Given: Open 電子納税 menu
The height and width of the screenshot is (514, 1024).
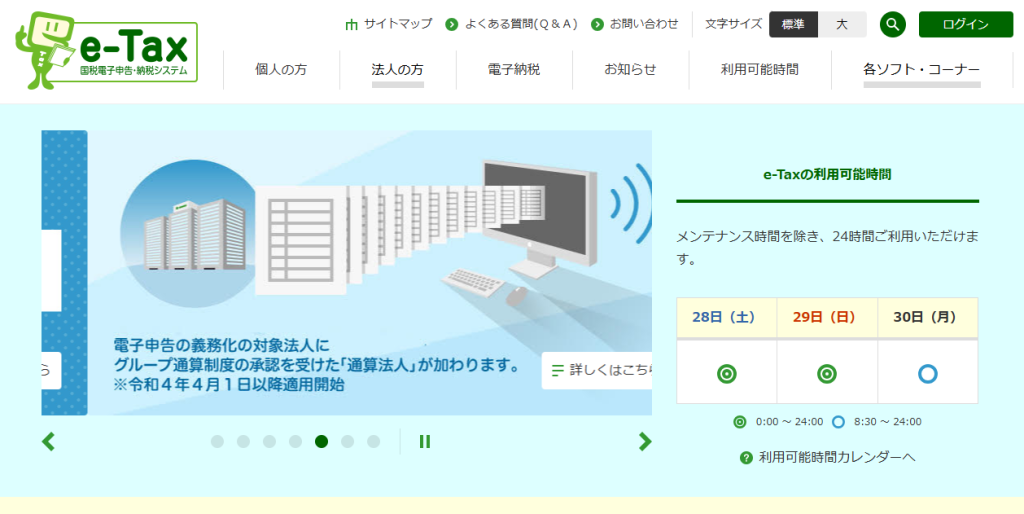Looking at the screenshot, I should coord(514,70).
